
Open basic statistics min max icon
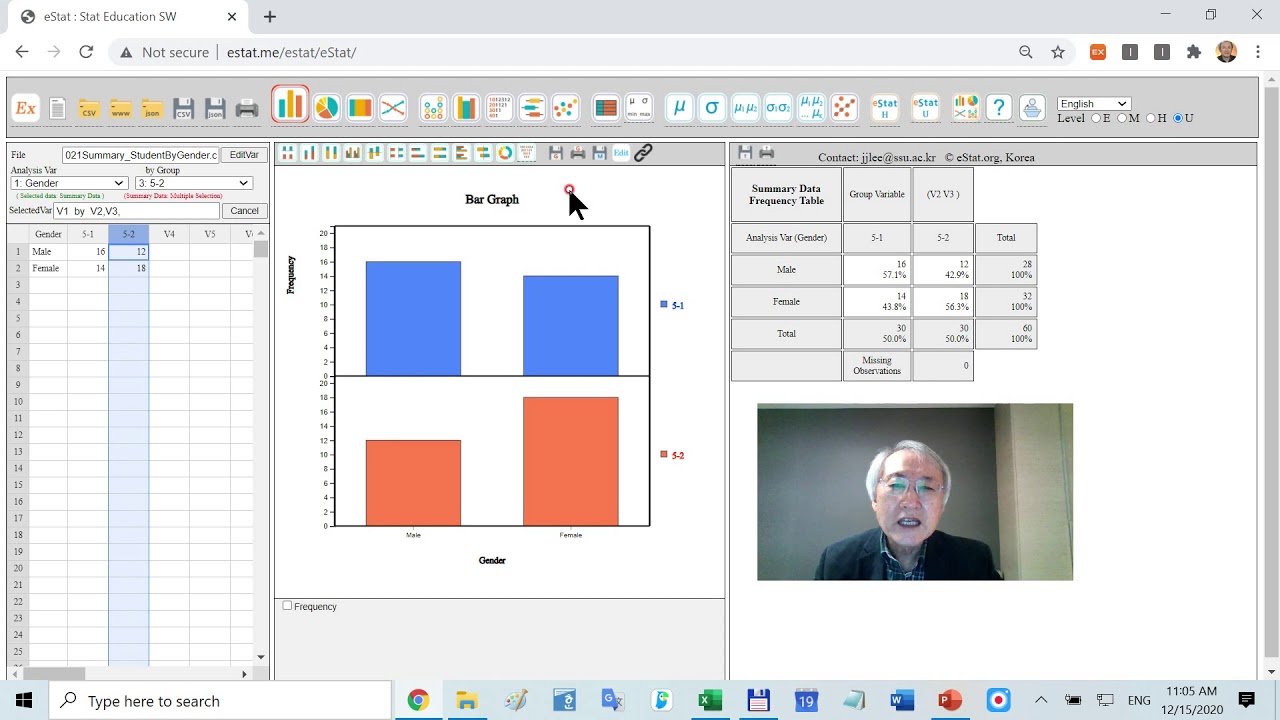tap(639, 108)
